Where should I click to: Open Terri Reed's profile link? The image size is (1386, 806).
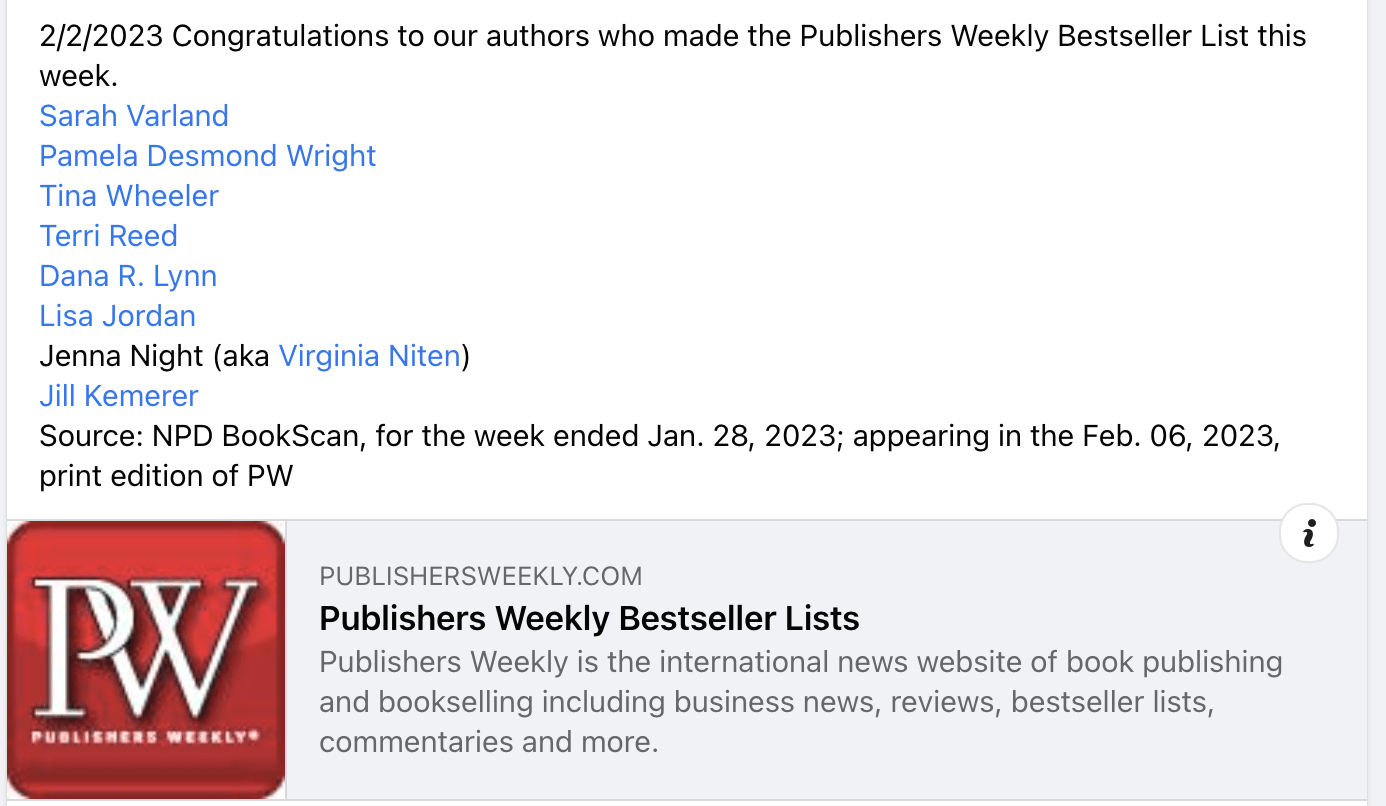pyautogui.click(x=108, y=236)
